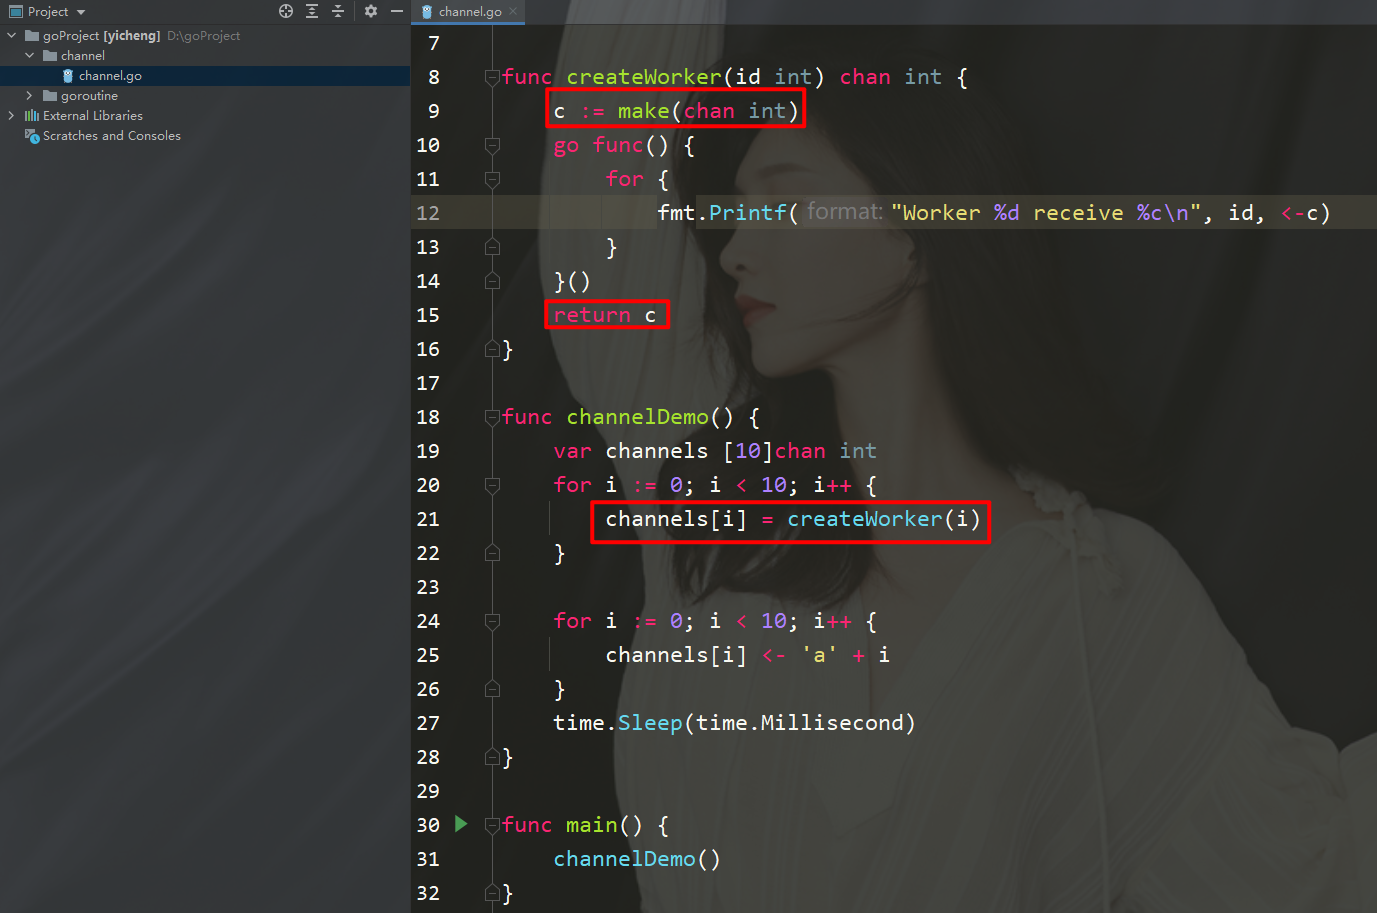This screenshot has width=1377, height=913.
Task: Open the Project view dropdown
Action: click(x=81, y=12)
